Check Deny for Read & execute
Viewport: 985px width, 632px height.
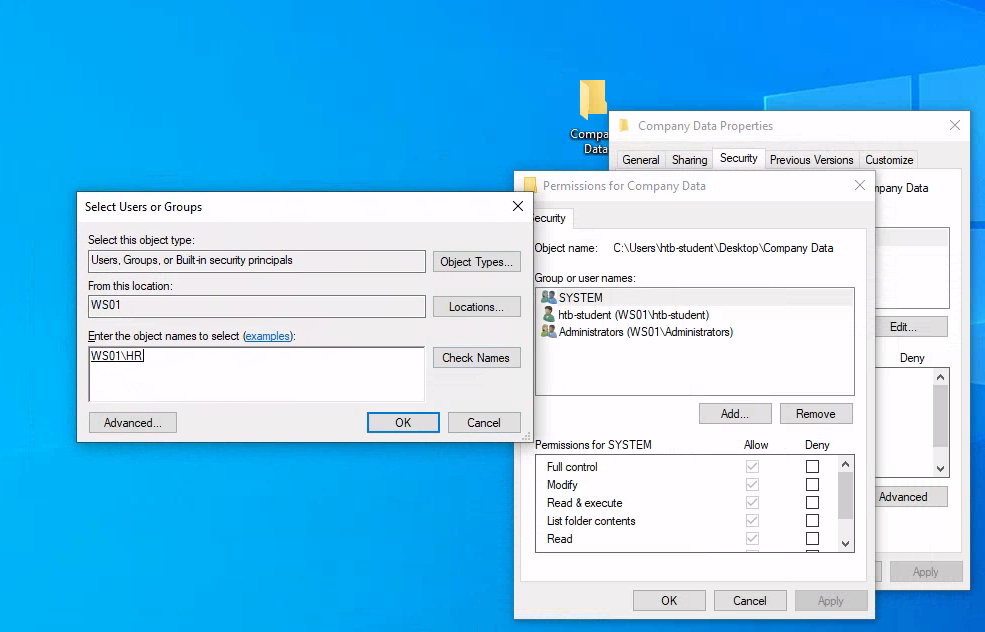click(812, 503)
